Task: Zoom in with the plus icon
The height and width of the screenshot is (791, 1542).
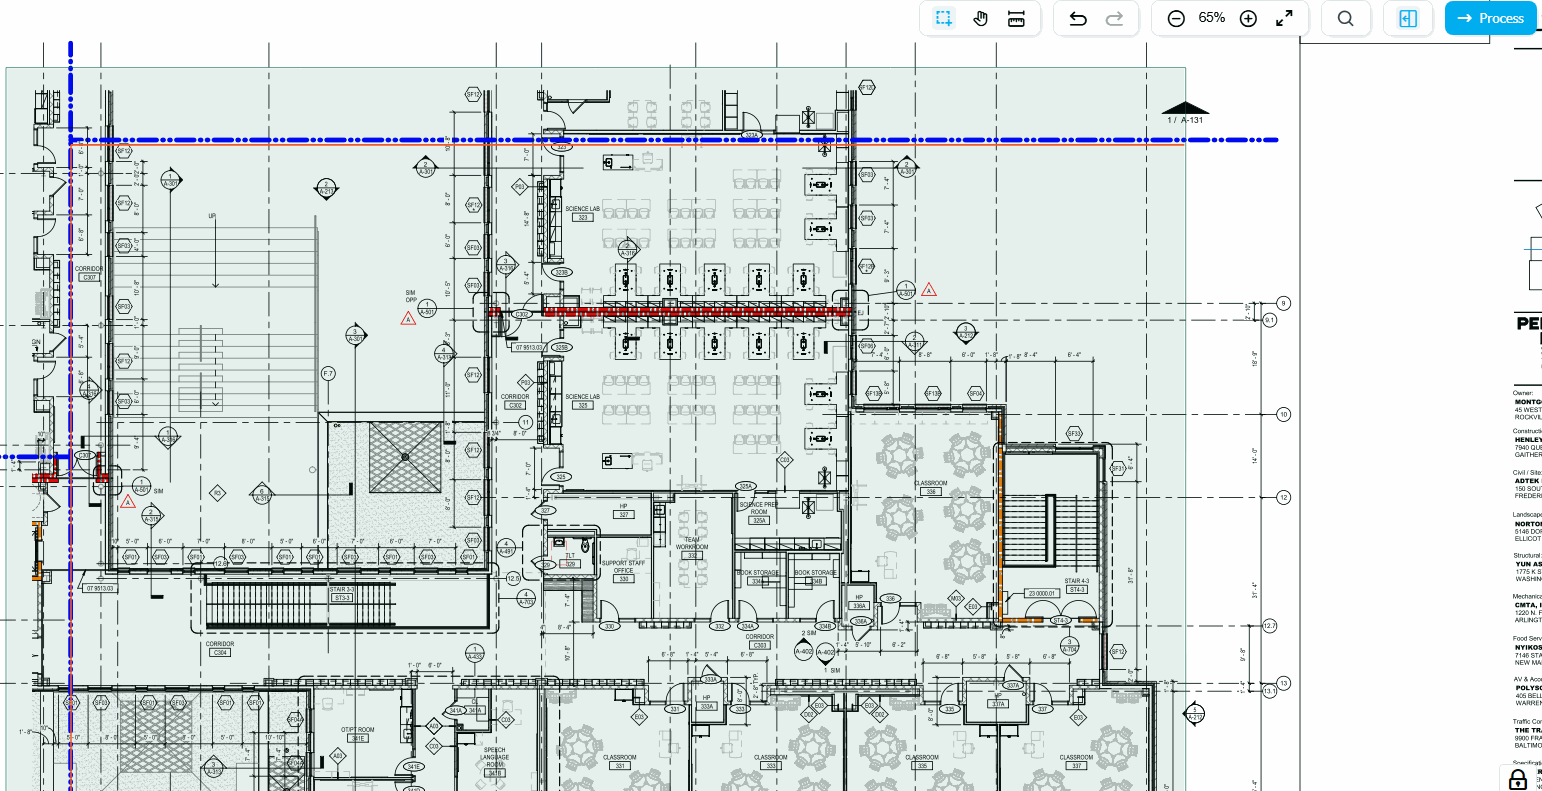Action: tap(1248, 18)
